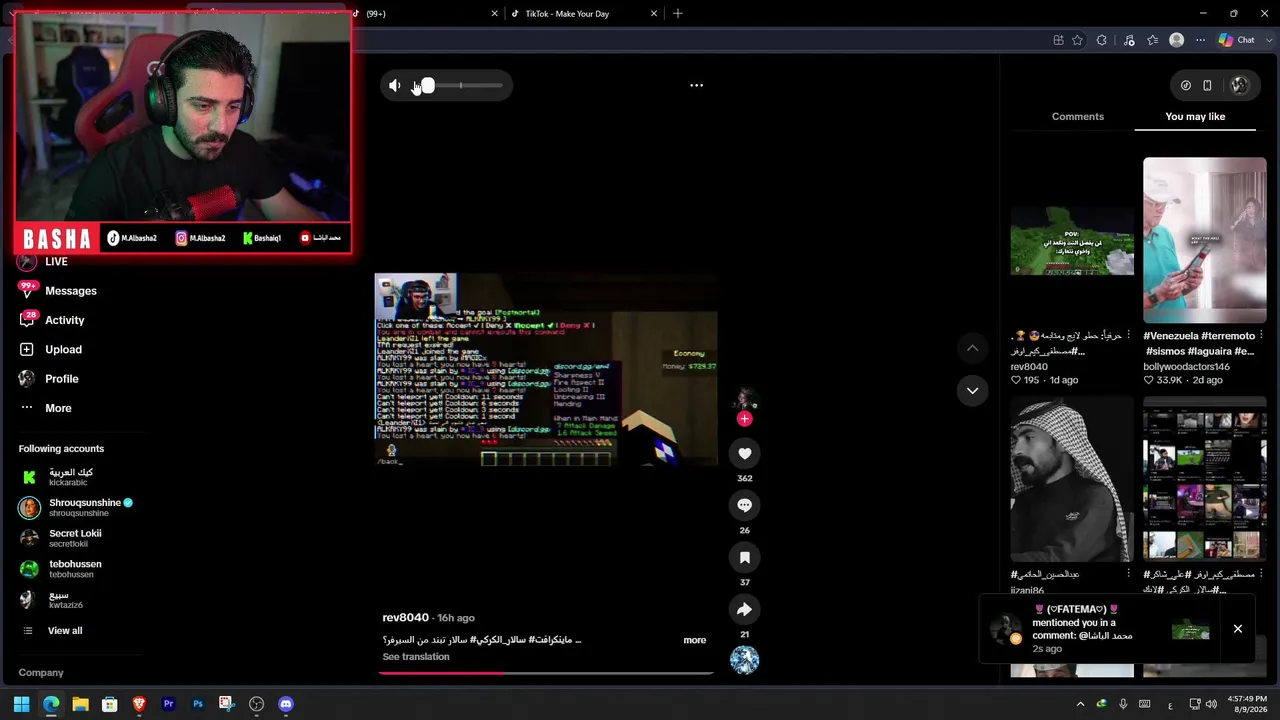Expand the caption with 'more'

pos(695,640)
